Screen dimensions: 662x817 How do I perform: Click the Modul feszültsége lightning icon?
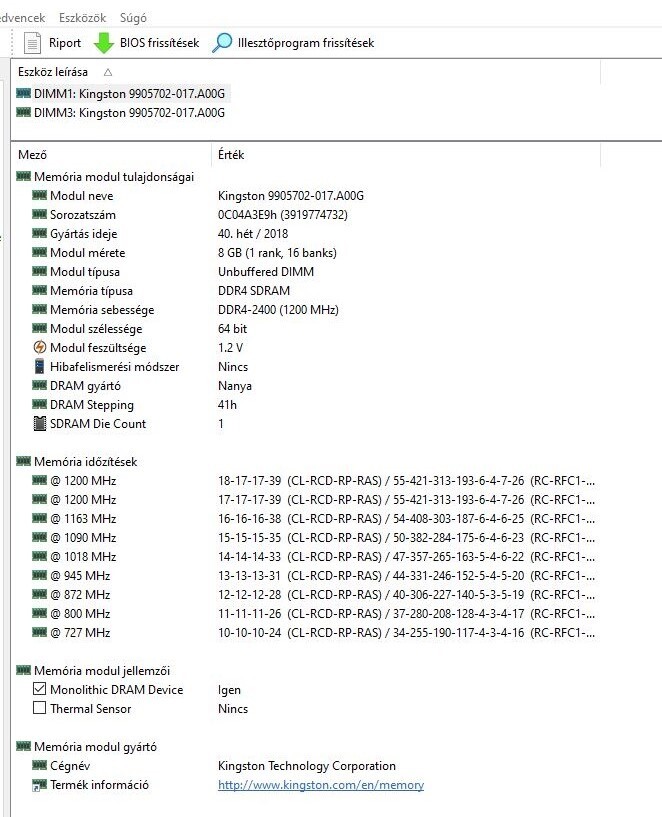click(x=40, y=347)
